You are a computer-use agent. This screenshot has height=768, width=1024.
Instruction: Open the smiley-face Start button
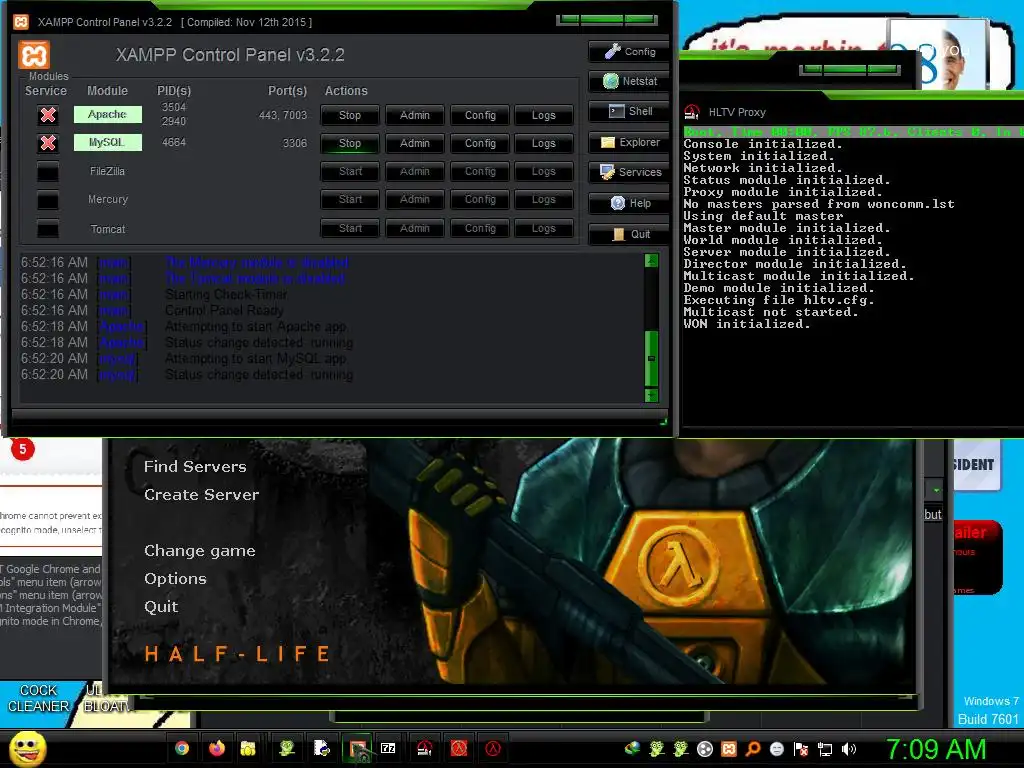coord(27,748)
